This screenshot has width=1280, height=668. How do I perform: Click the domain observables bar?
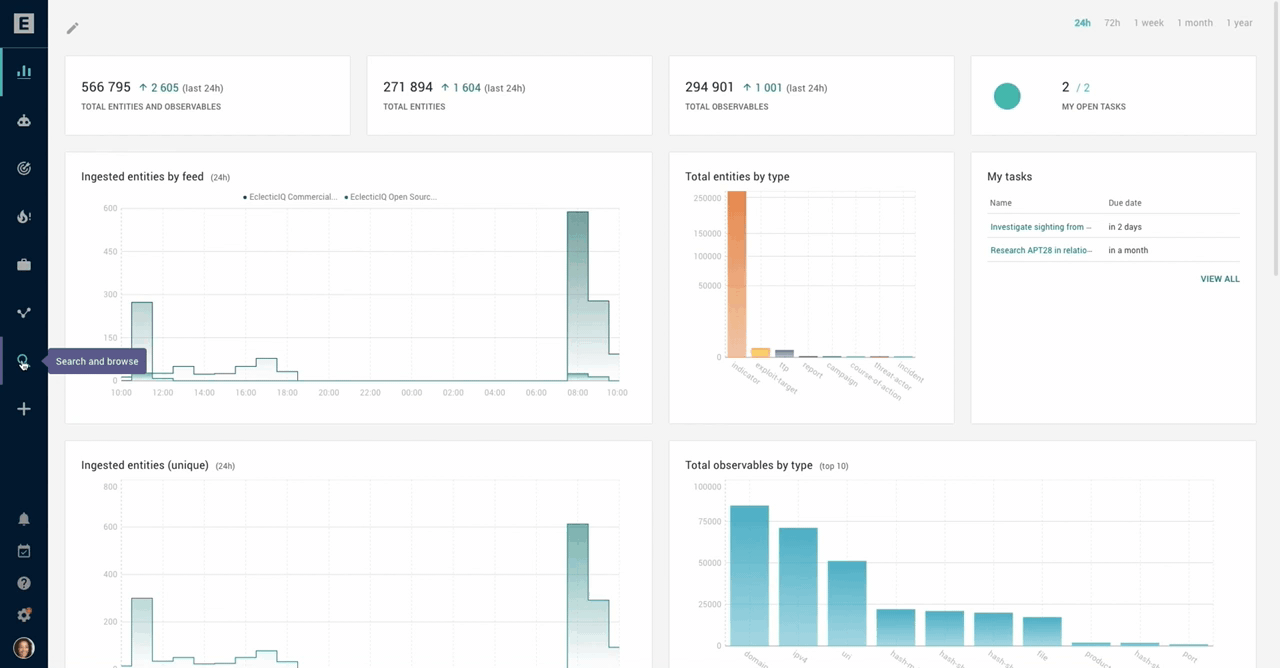tap(749, 575)
